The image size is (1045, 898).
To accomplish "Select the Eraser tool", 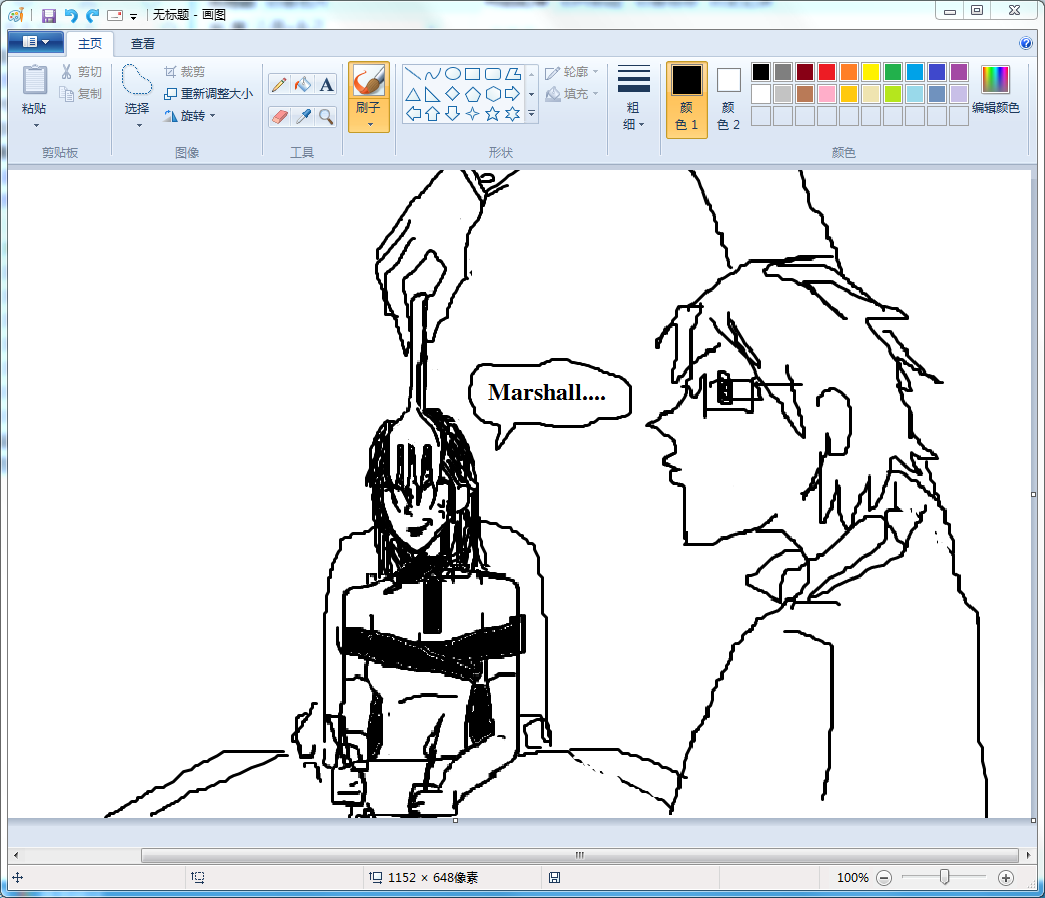I will point(279,117).
